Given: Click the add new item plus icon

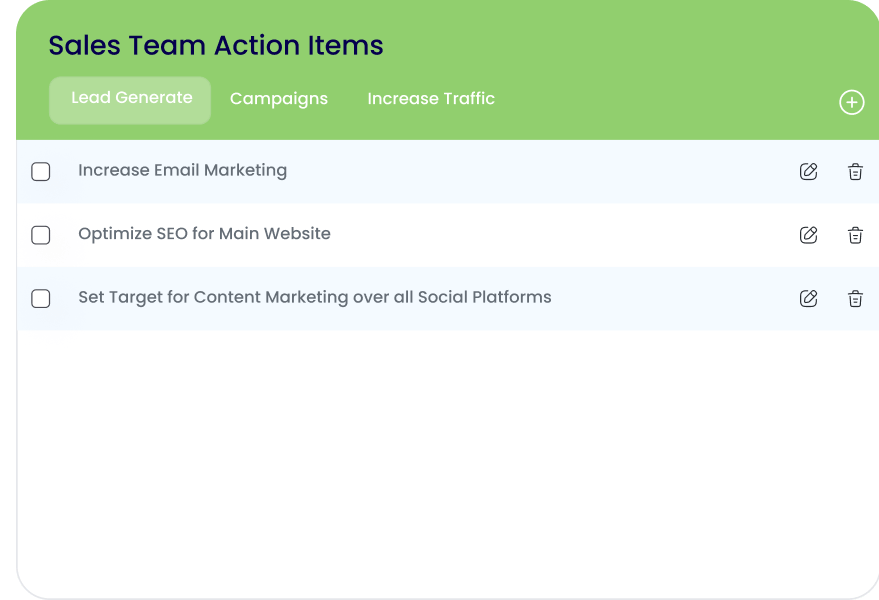Looking at the screenshot, I should coord(851,102).
